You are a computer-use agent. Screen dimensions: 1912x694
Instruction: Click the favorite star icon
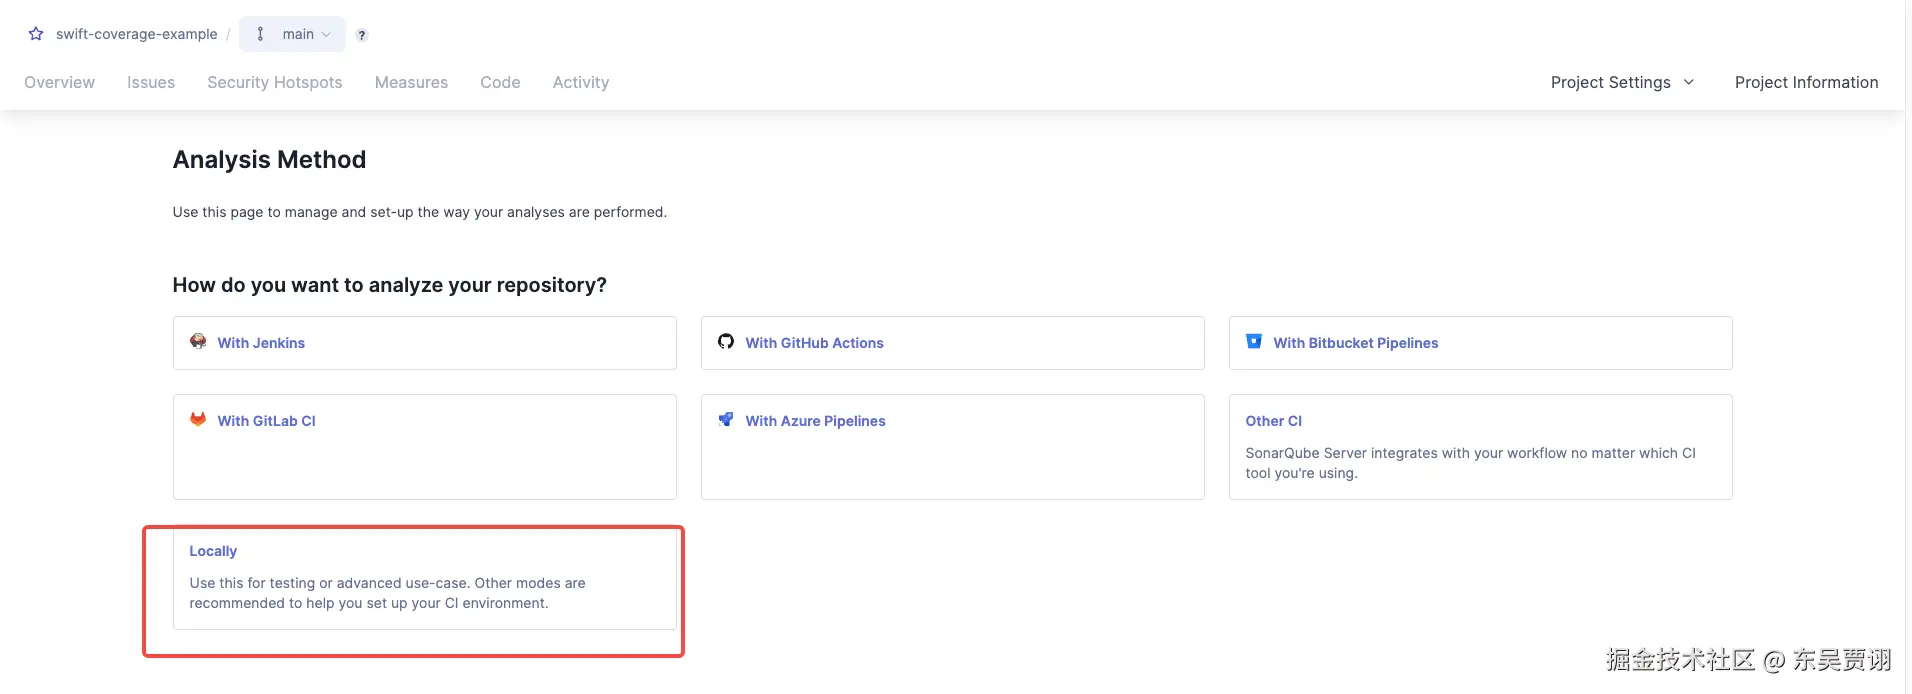[36, 34]
